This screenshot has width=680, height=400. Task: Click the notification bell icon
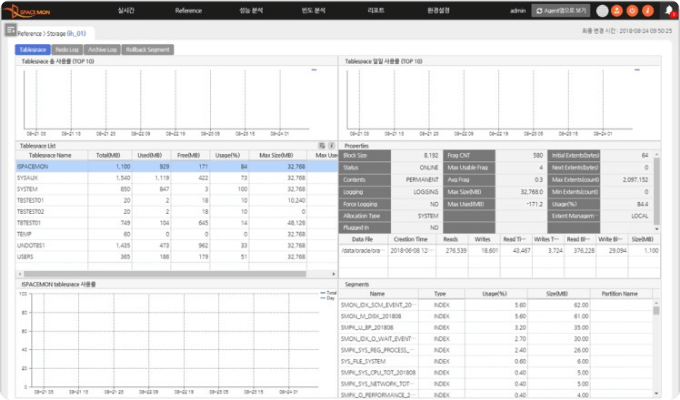[x=669, y=10]
